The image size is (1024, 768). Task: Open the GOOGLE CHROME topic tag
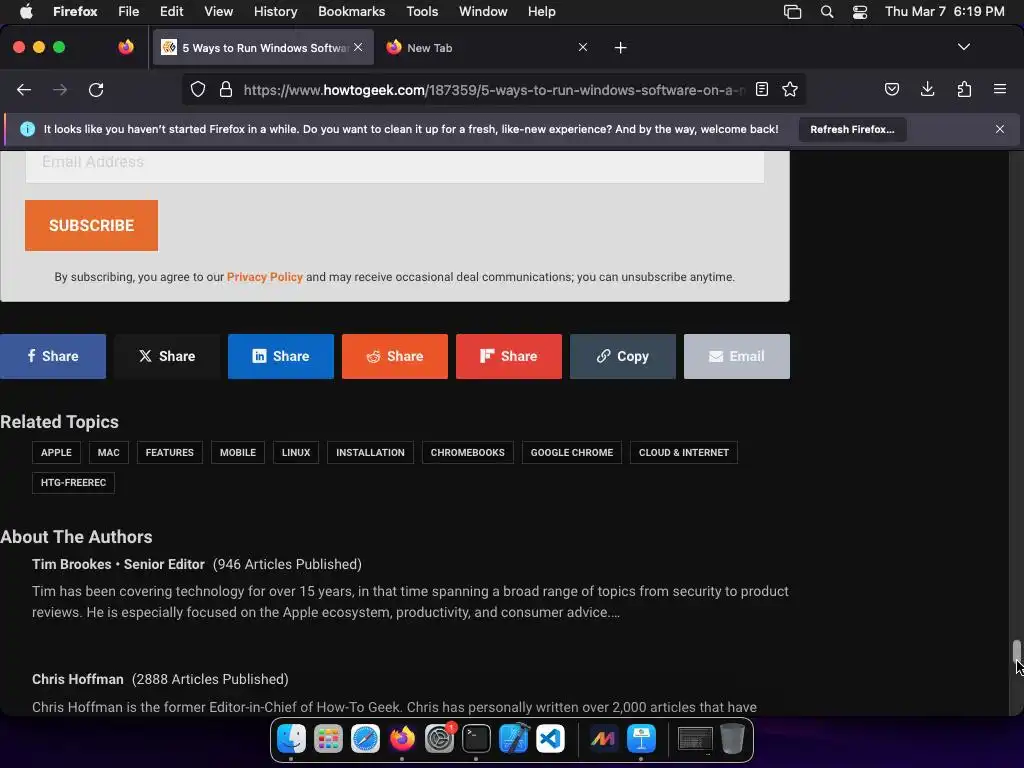pyautogui.click(x=571, y=453)
